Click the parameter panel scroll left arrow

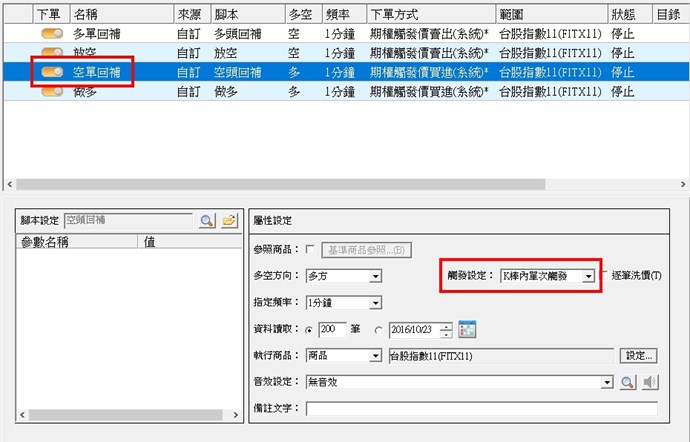[22, 415]
